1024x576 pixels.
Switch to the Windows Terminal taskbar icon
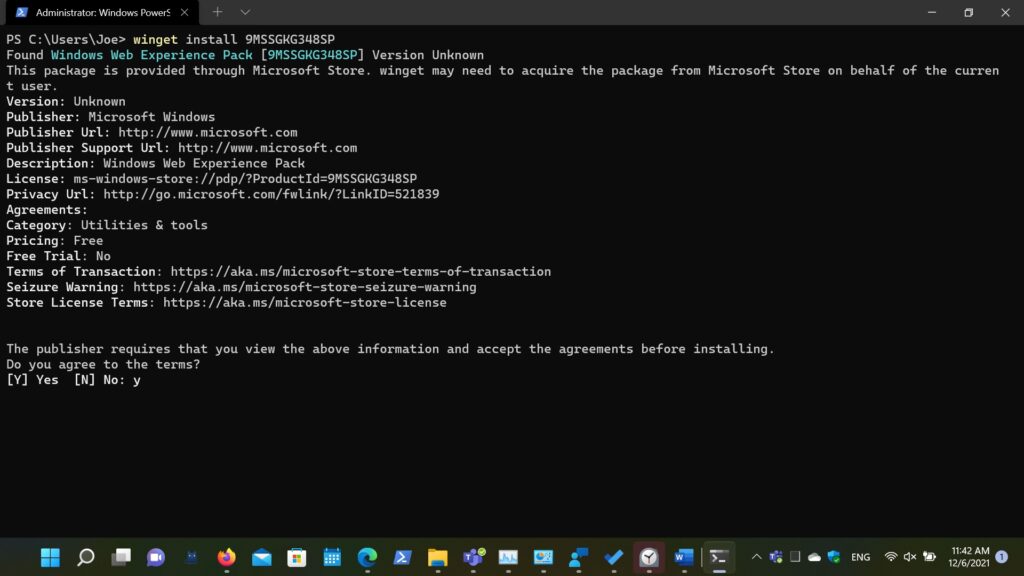[x=718, y=557]
